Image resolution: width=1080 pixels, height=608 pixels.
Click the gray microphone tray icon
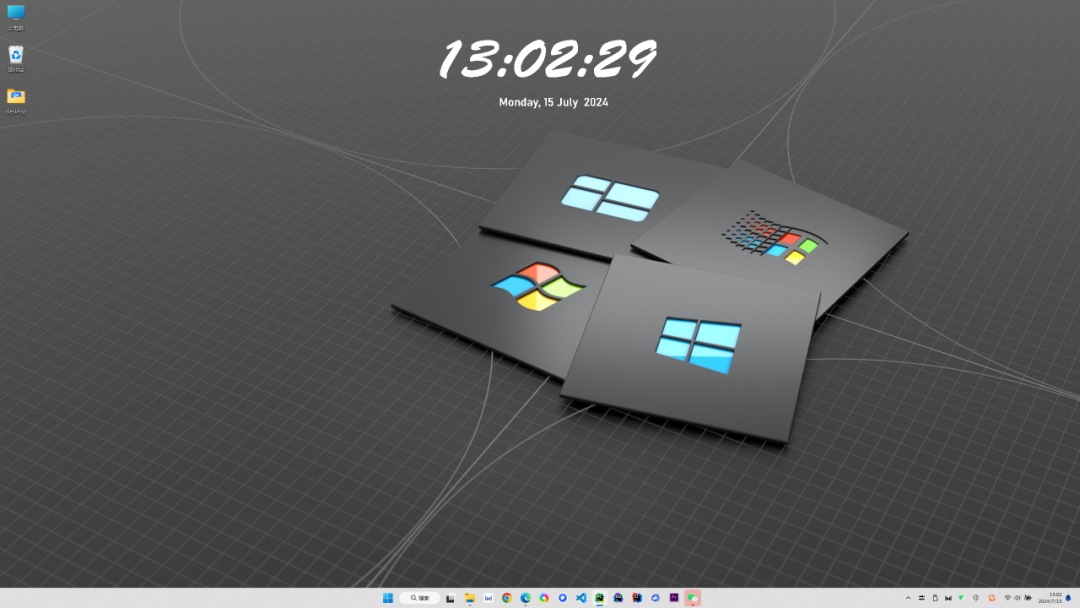975,598
